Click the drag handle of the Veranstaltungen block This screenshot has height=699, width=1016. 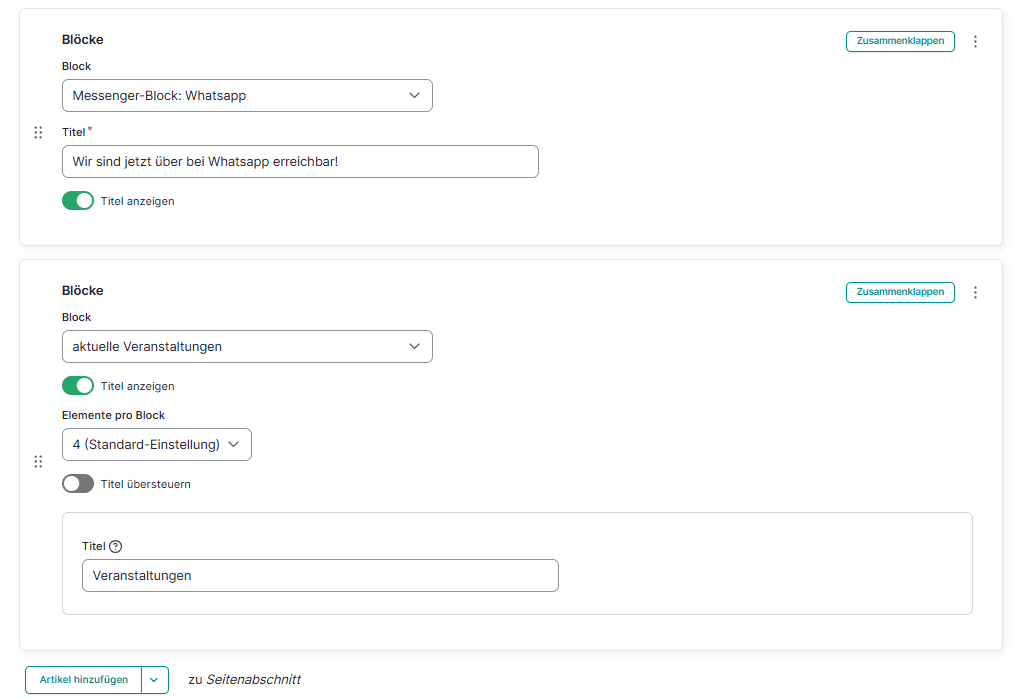(38, 462)
